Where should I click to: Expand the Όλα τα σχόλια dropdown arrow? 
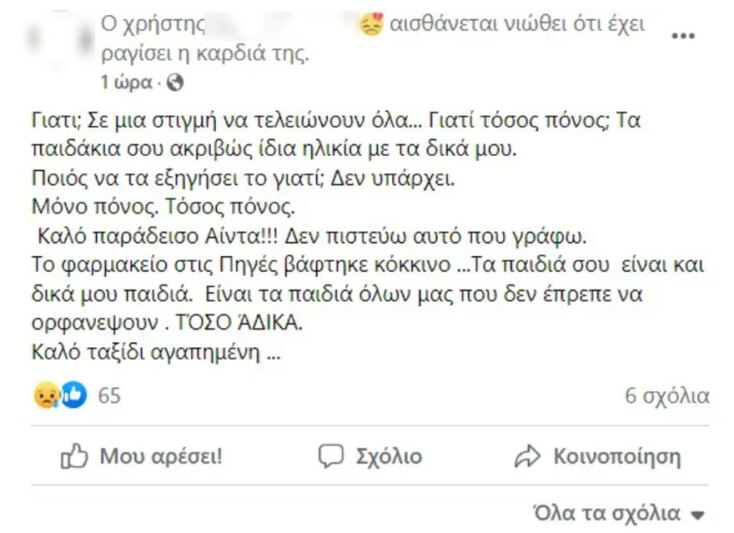click(x=698, y=516)
